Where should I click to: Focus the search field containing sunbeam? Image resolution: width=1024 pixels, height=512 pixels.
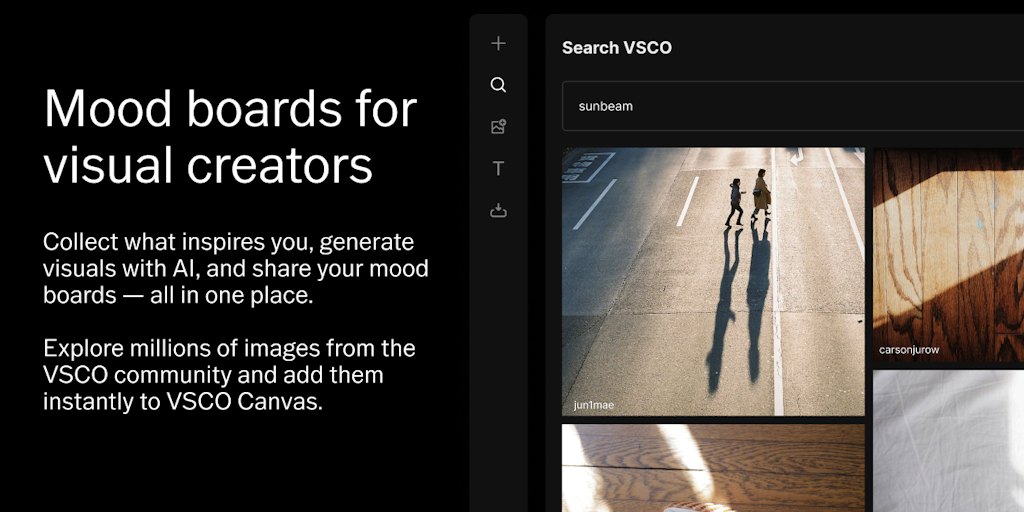(x=793, y=106)
